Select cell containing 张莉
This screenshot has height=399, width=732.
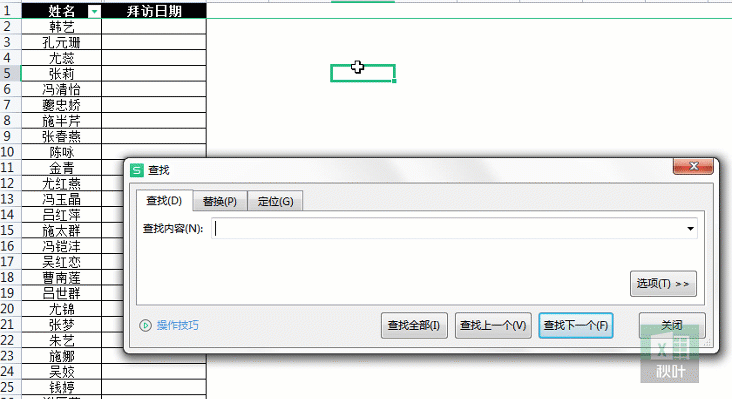[x=62, y=74]
